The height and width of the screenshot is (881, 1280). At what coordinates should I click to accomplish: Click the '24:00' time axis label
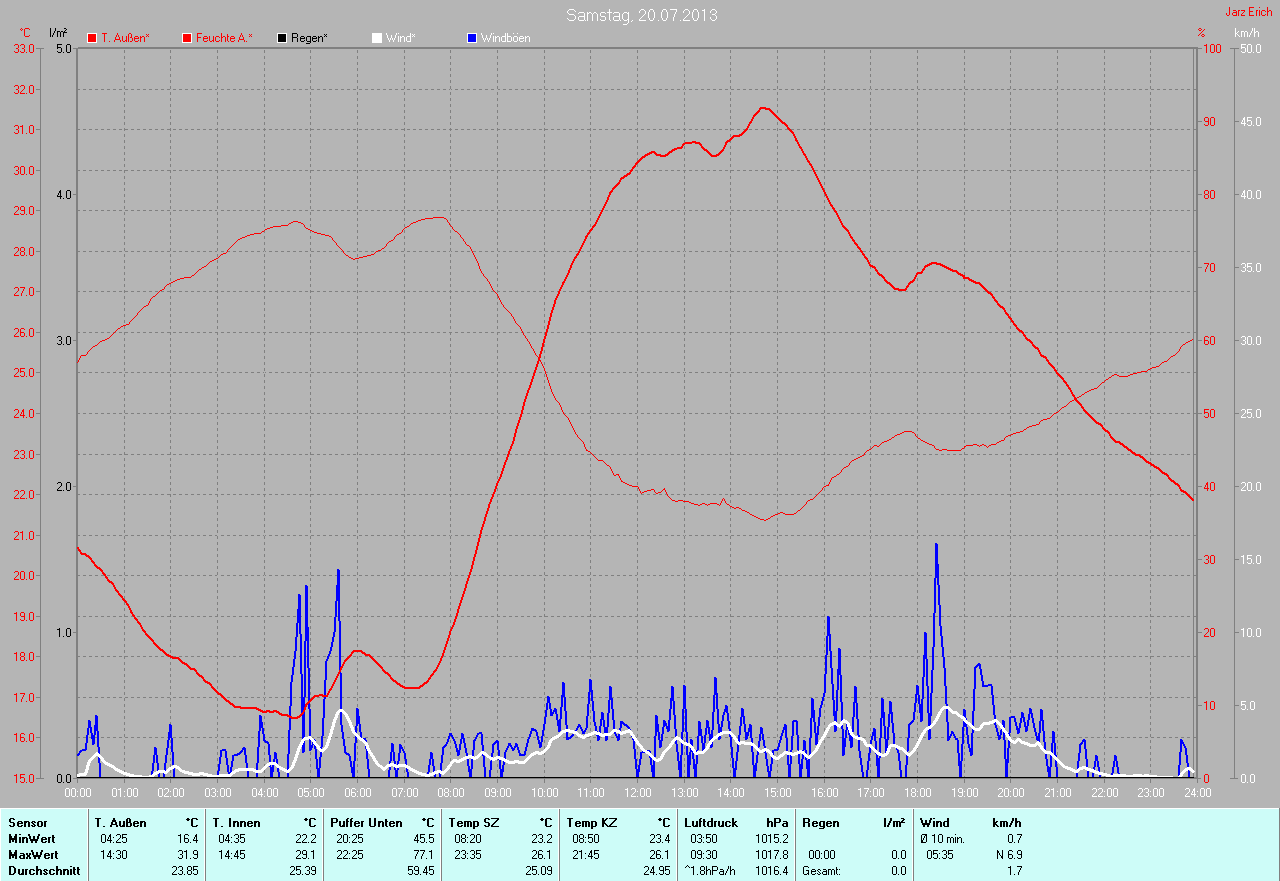click(1197, 793)
